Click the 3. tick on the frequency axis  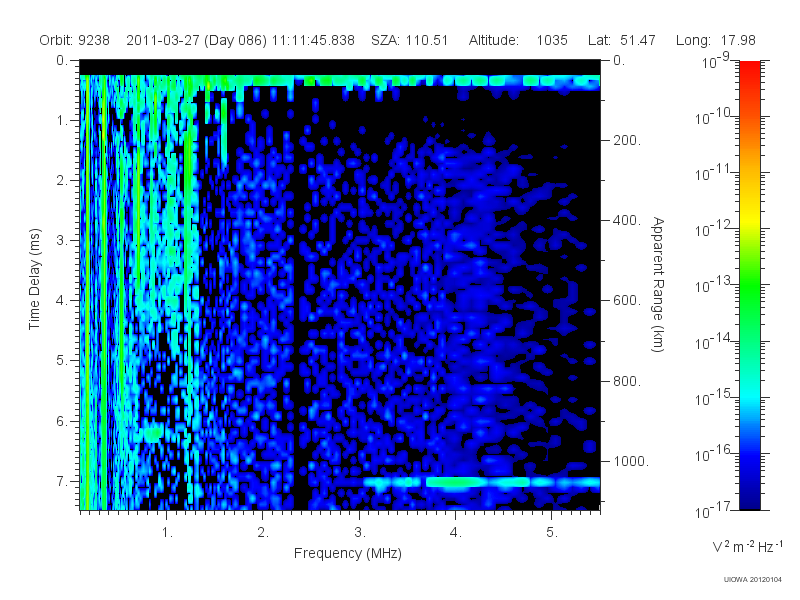(x=360, y=533)
